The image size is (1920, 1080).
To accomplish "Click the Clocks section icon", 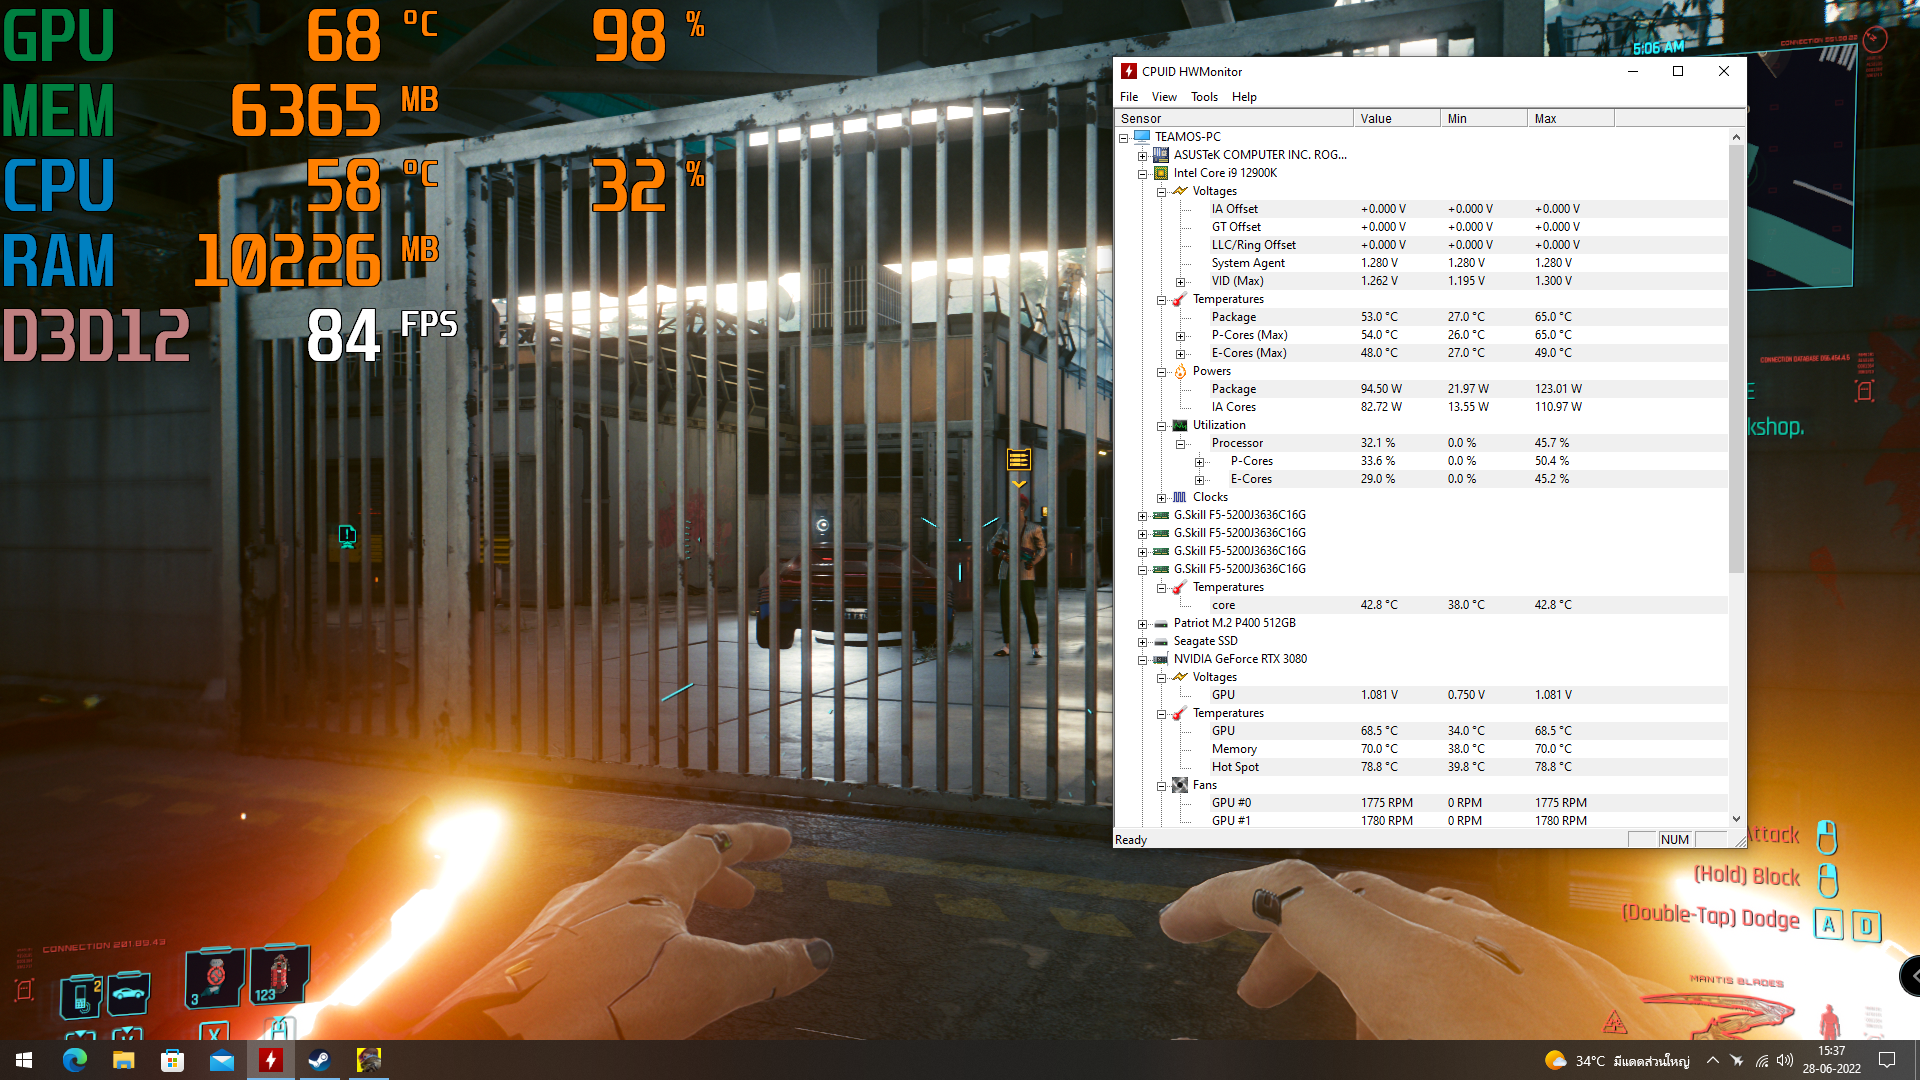I will pos(1180,497).
